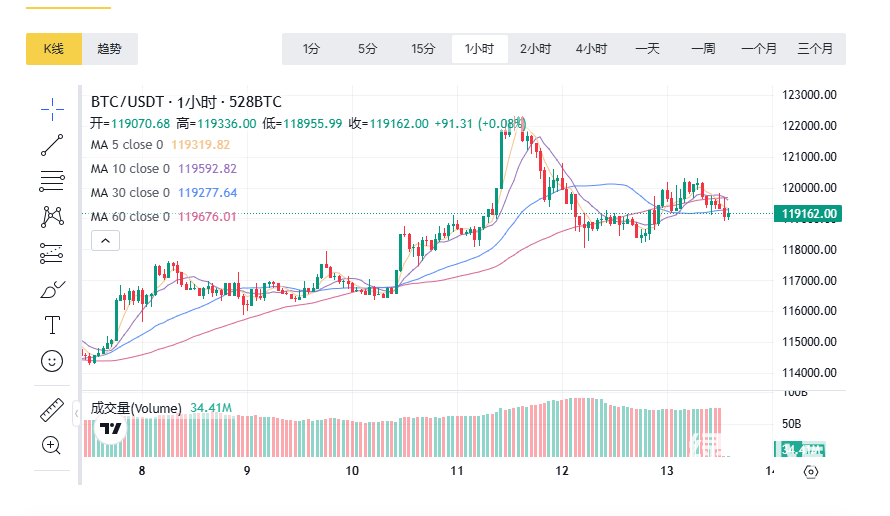Collapse the MA indicator legend
This screenshot has width=890, height=516.
pos(106,240)
